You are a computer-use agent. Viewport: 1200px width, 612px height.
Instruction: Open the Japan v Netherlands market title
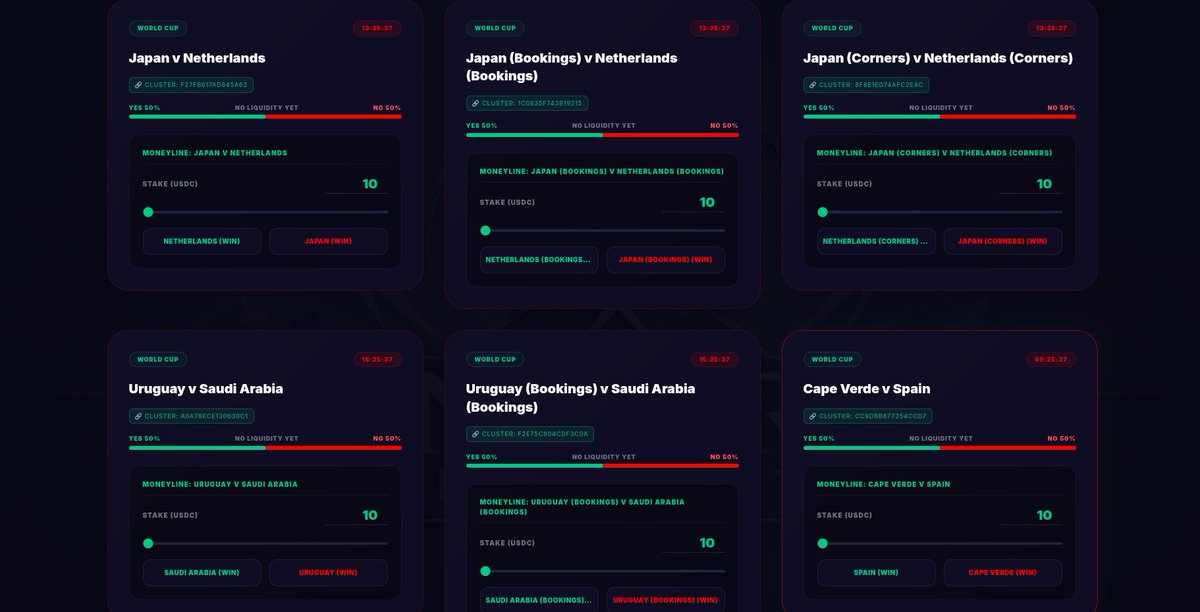[x=197, y=58]
